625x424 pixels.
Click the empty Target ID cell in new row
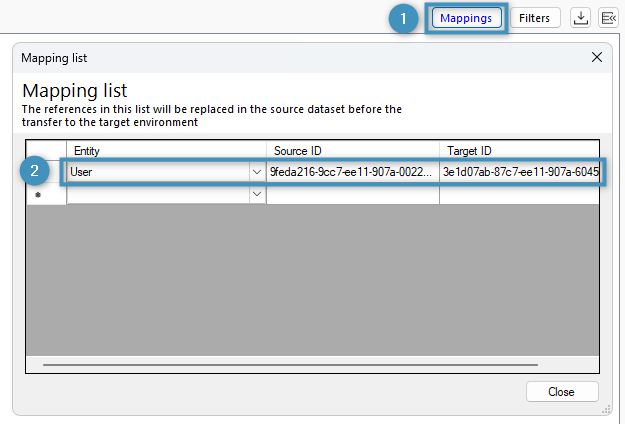click(519, 194)
